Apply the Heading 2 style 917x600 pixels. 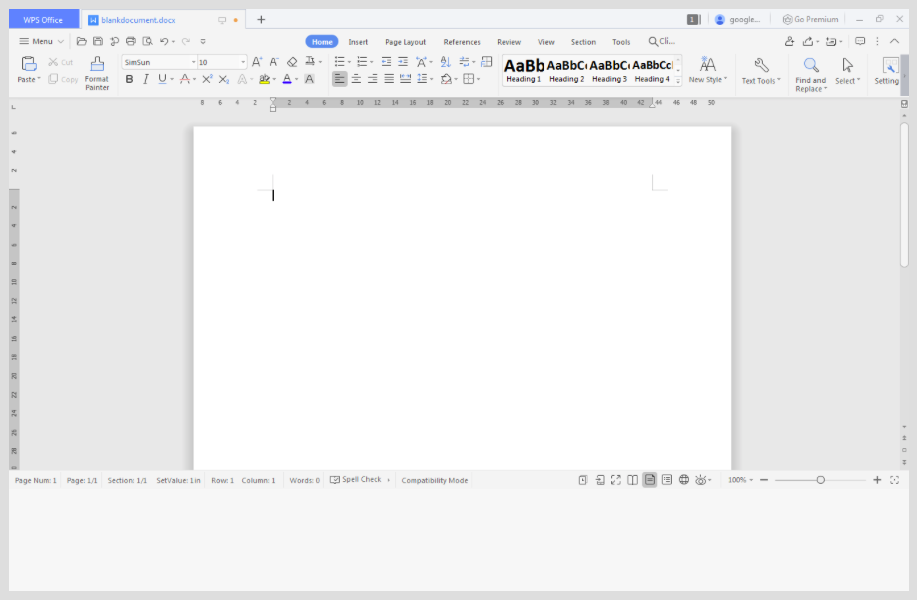point(566,71)
